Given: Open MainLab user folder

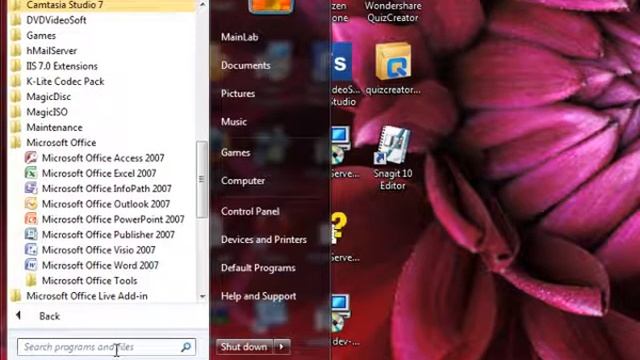Looking at the screenshot, I should (x=240, y=37).
